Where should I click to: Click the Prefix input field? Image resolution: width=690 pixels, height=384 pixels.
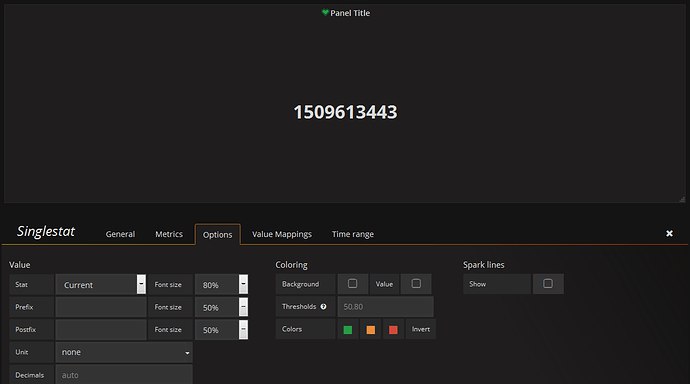point(101,307)
